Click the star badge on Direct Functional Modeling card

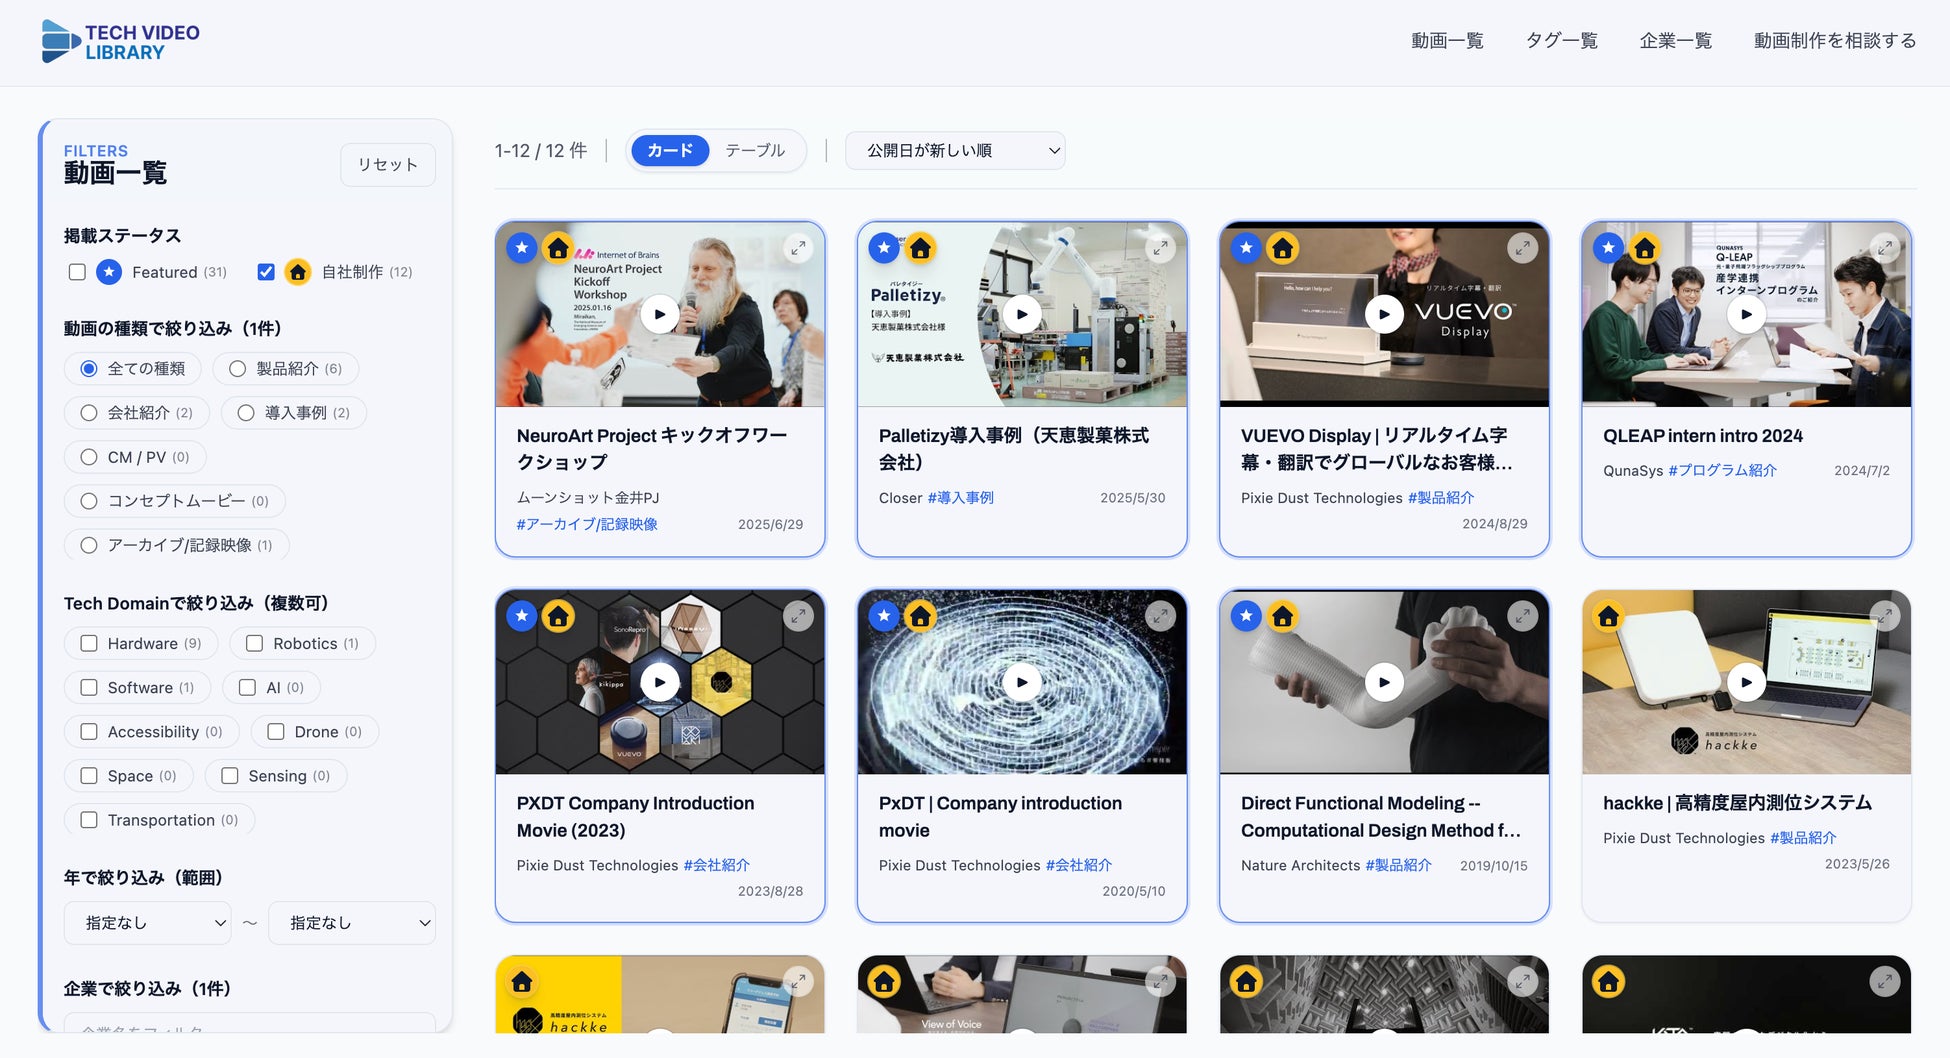(1246, 616)
